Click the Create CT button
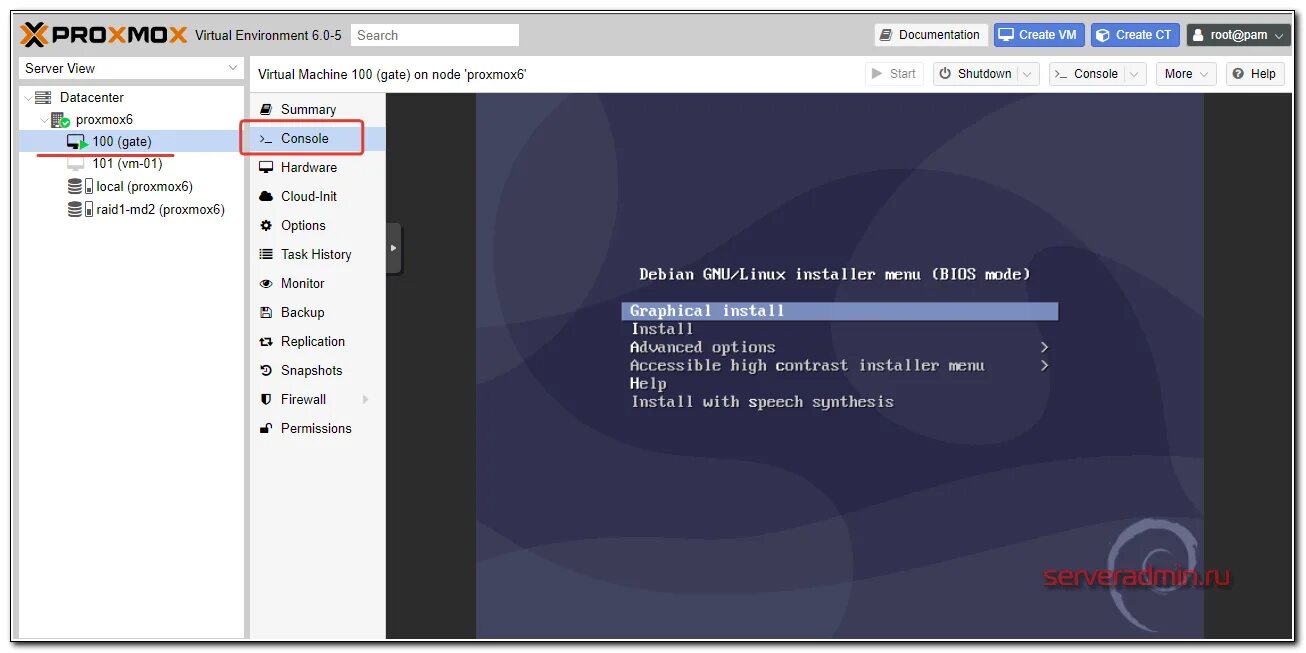Screen dimensions: 1306x653 (x=1135, y=35)
